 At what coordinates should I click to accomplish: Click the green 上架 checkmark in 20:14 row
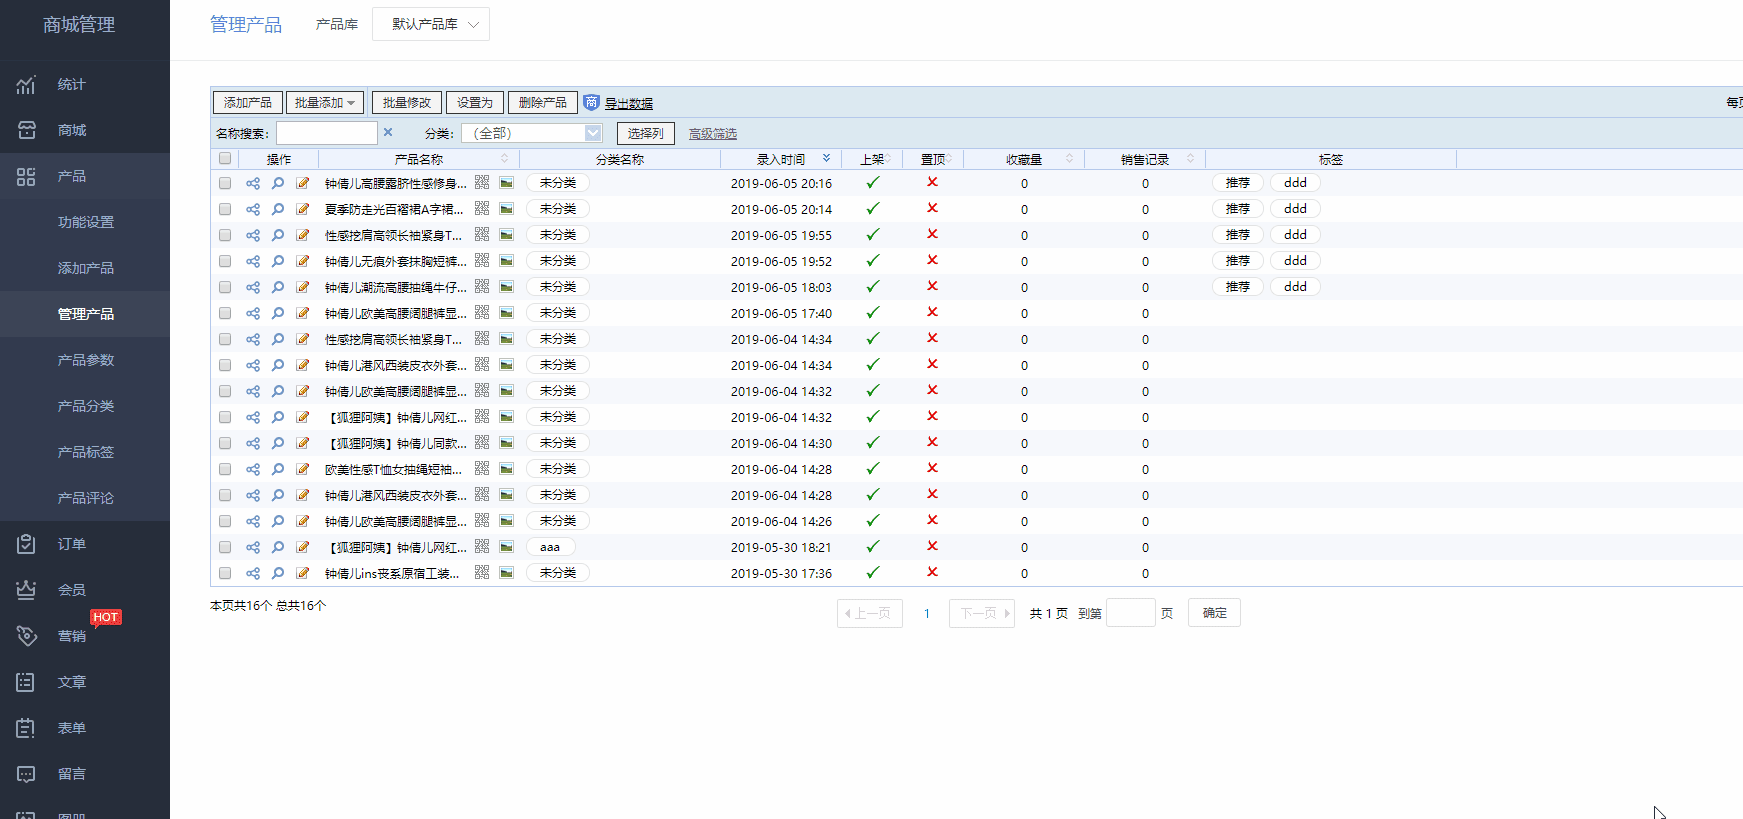coord(873,208)
